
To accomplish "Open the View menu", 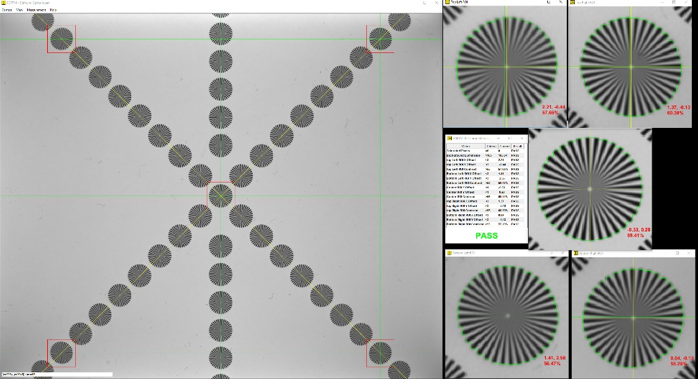I will click(x=19, y=9).
